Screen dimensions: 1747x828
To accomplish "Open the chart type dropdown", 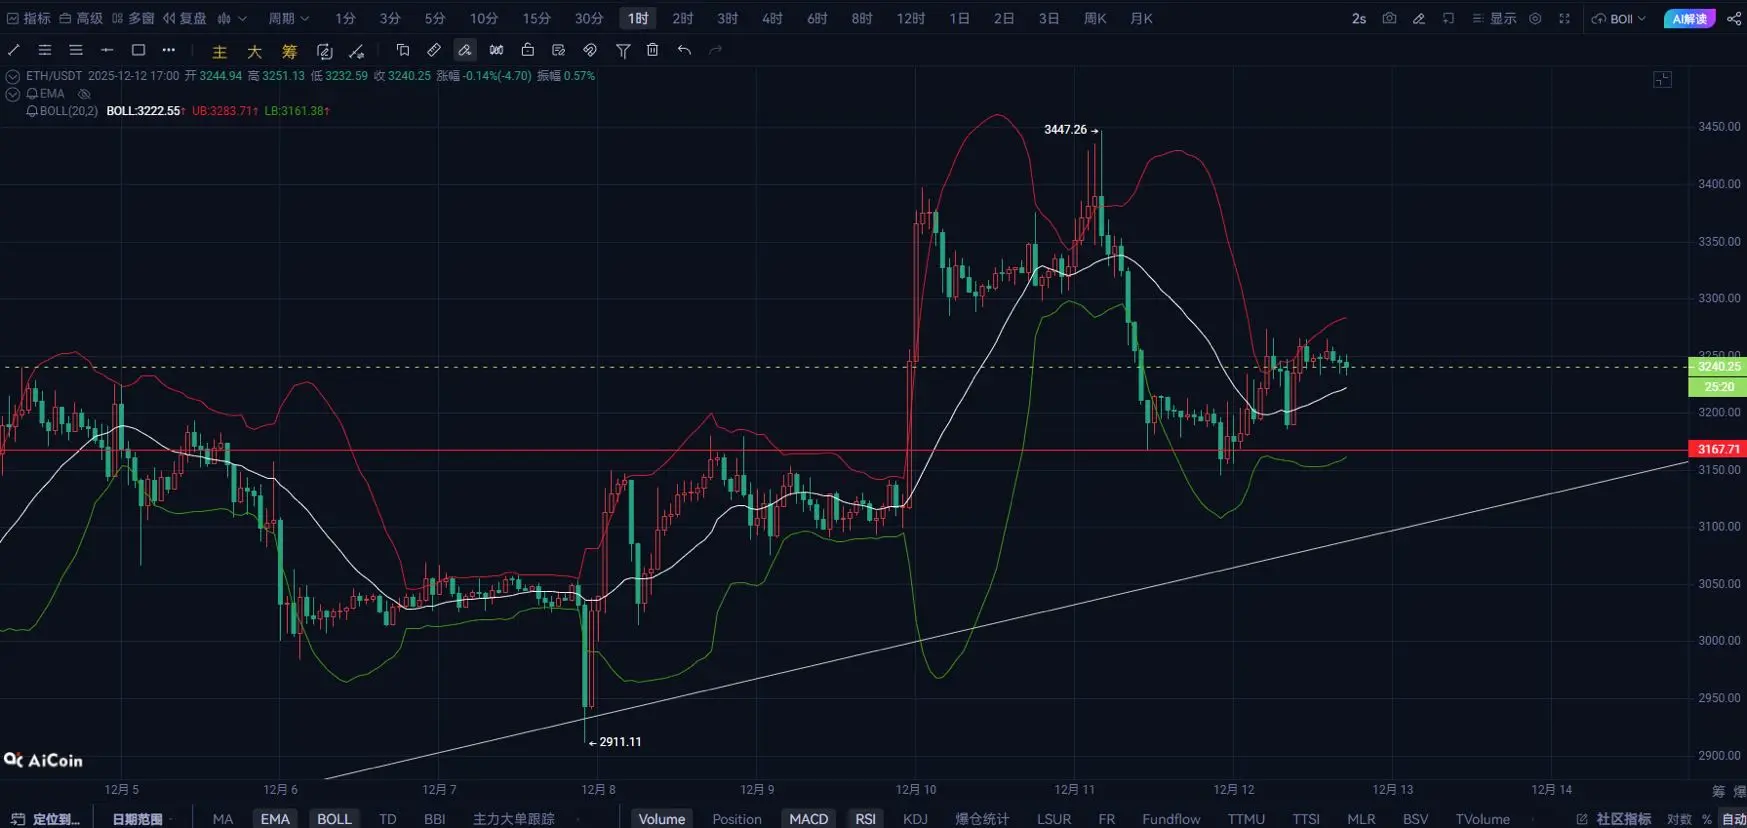I will pyautogui.click(x=232, y=18).
